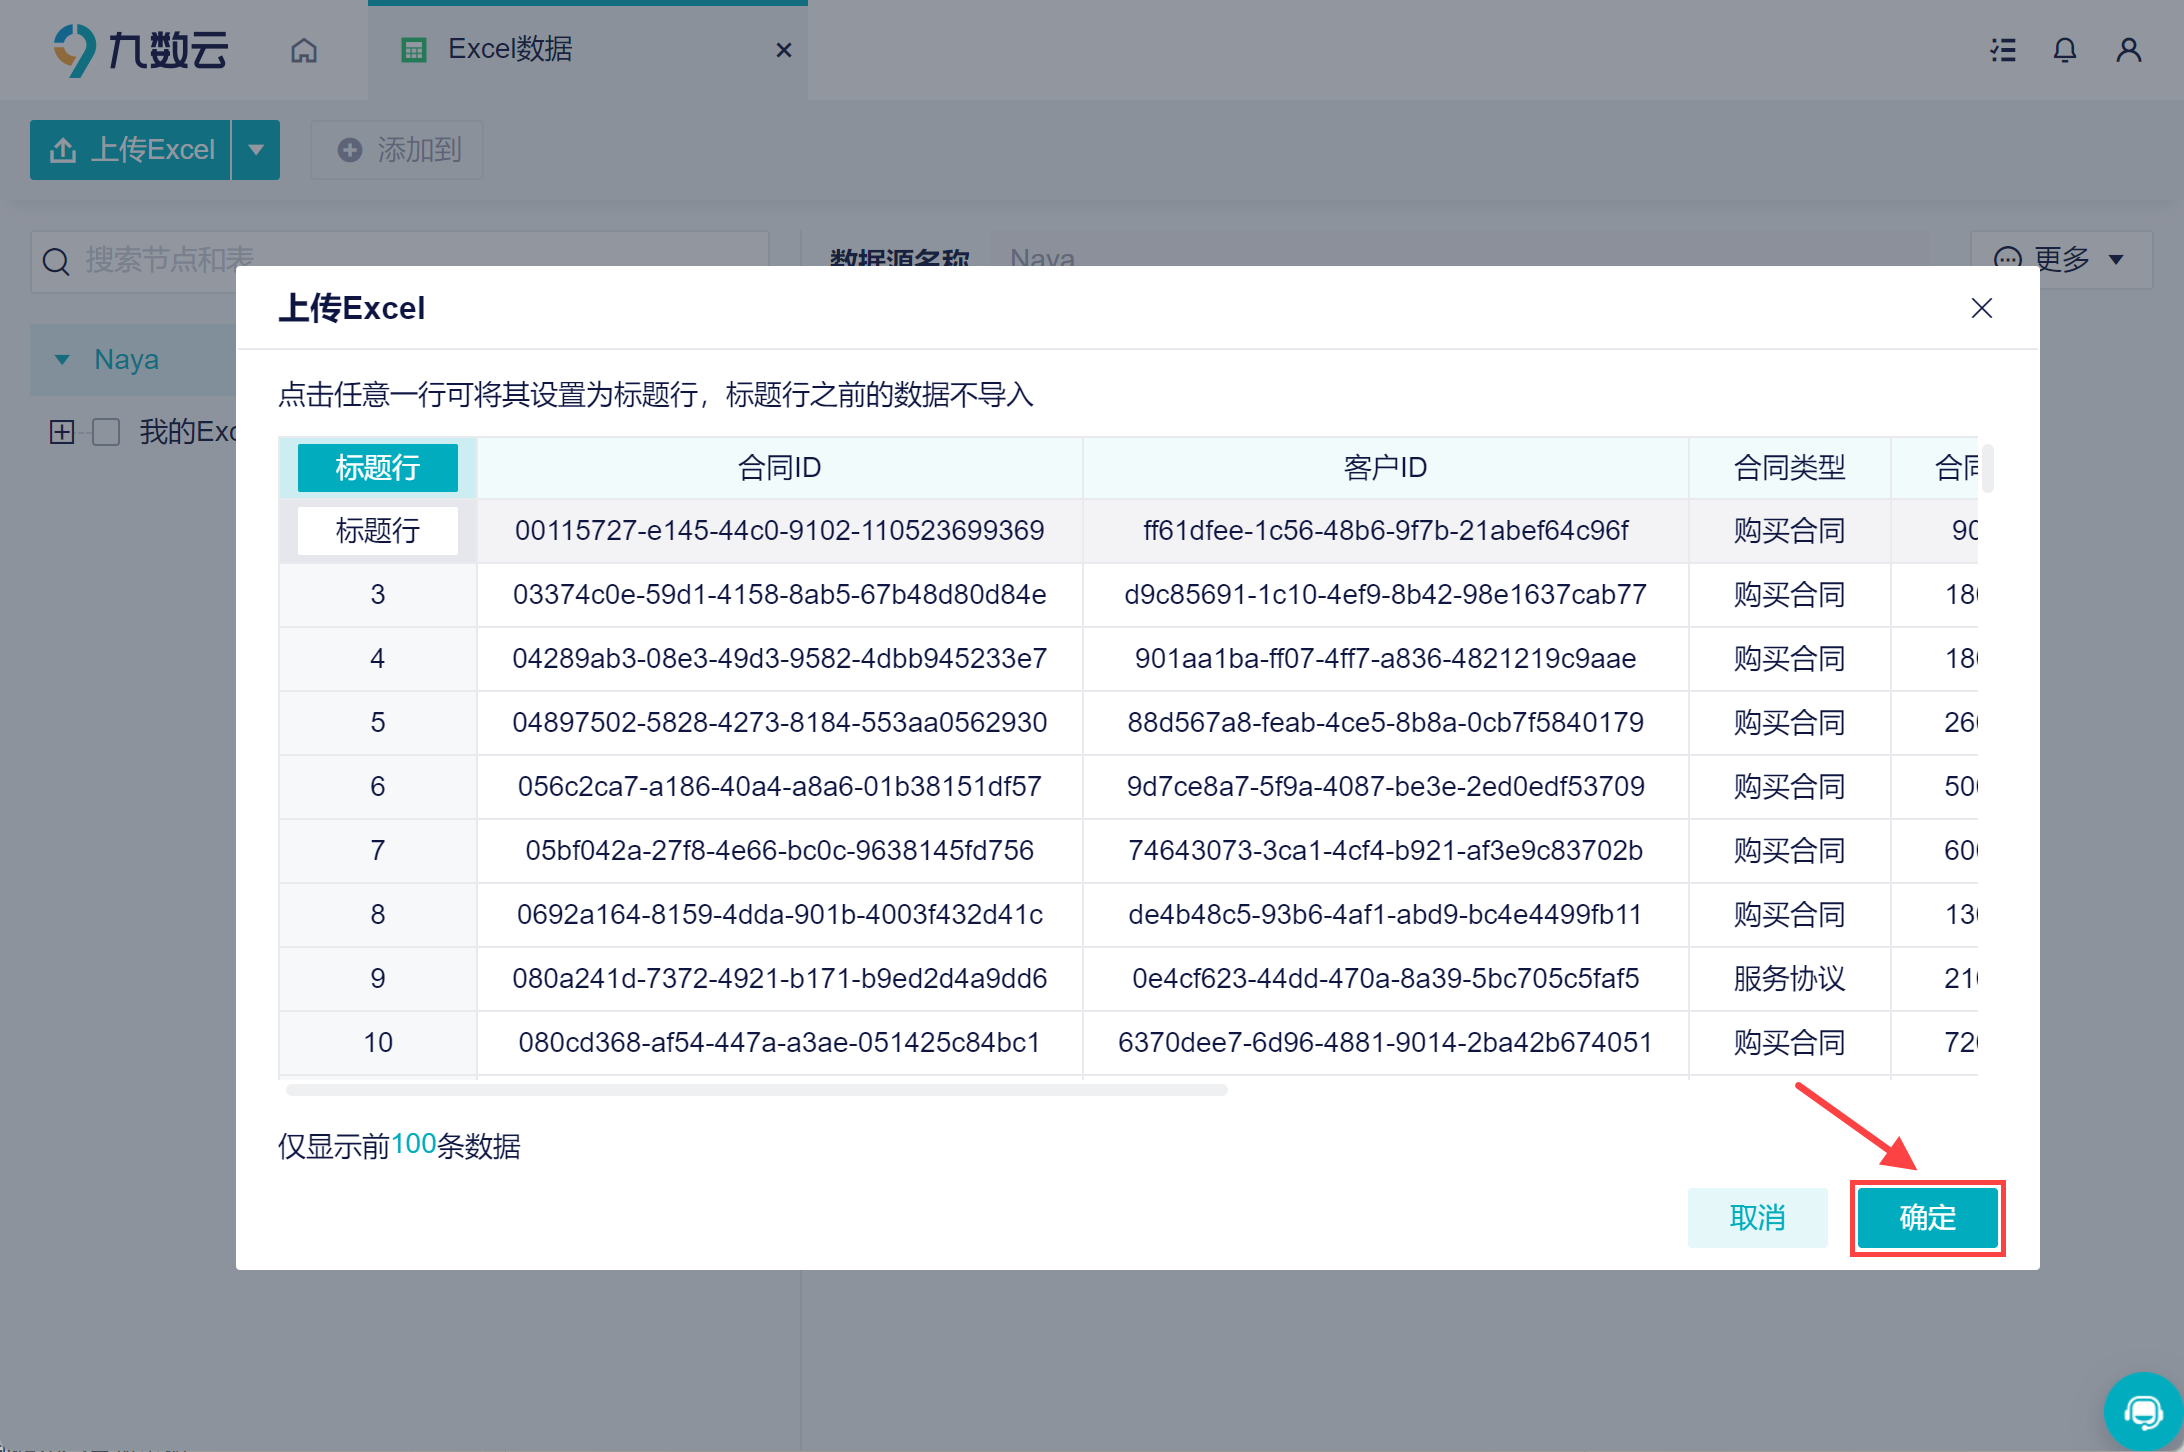Open the 上传Excel dropdown arrow
Image resolution: width=2184 pixels, height=1452 pixels.
[x=256, y=150]
